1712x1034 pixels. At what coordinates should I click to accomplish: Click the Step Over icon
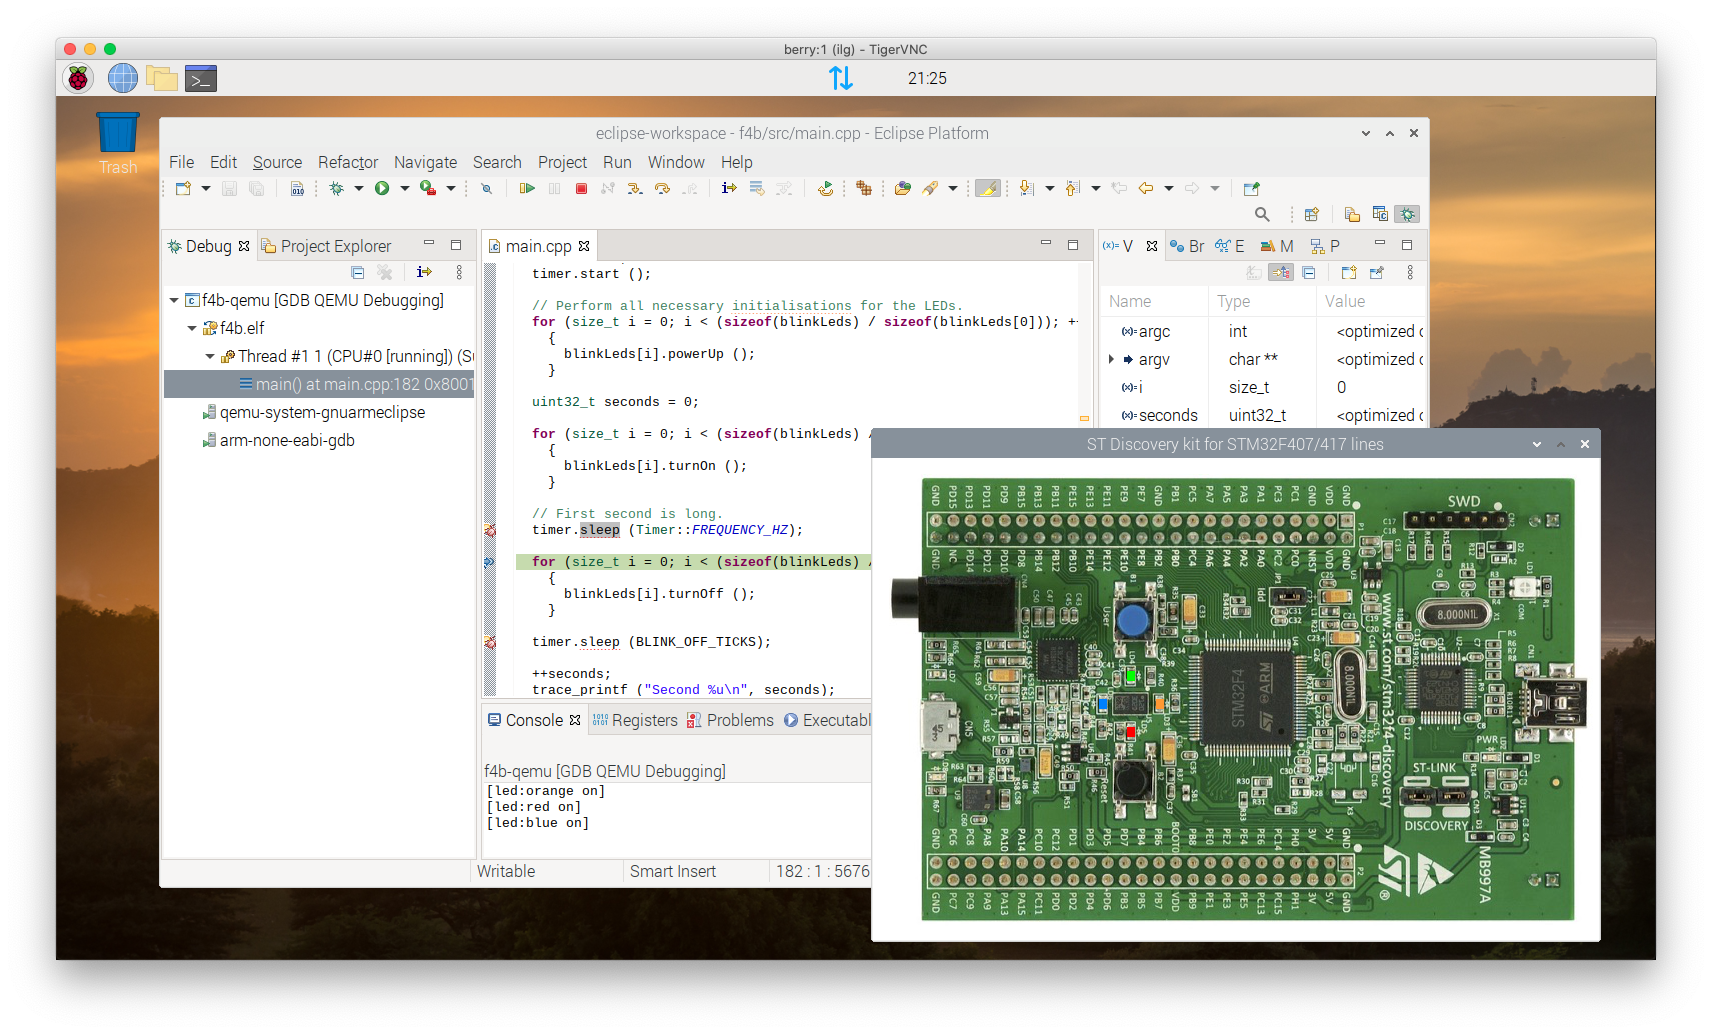(x=662, y=188)
